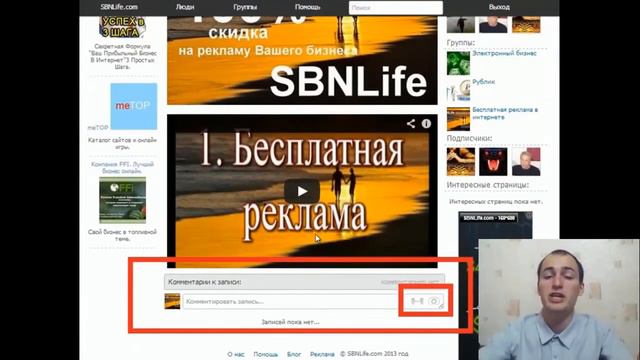Click Интересных страниц пока нет text
Image resolution: width=640 pixels, height=360 pixels.
496,202
